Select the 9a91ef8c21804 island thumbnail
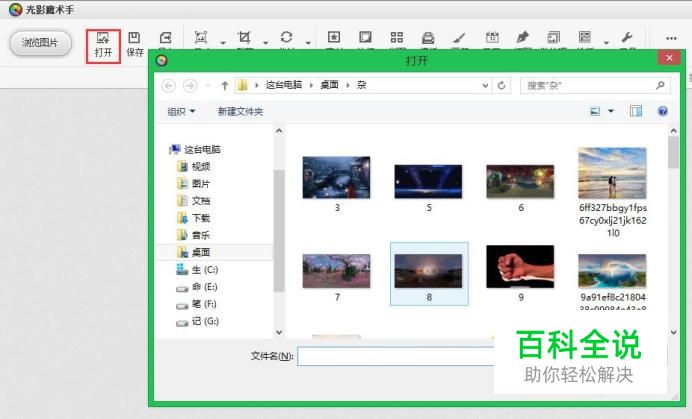 pyautogui.click(x=612, y=271)
